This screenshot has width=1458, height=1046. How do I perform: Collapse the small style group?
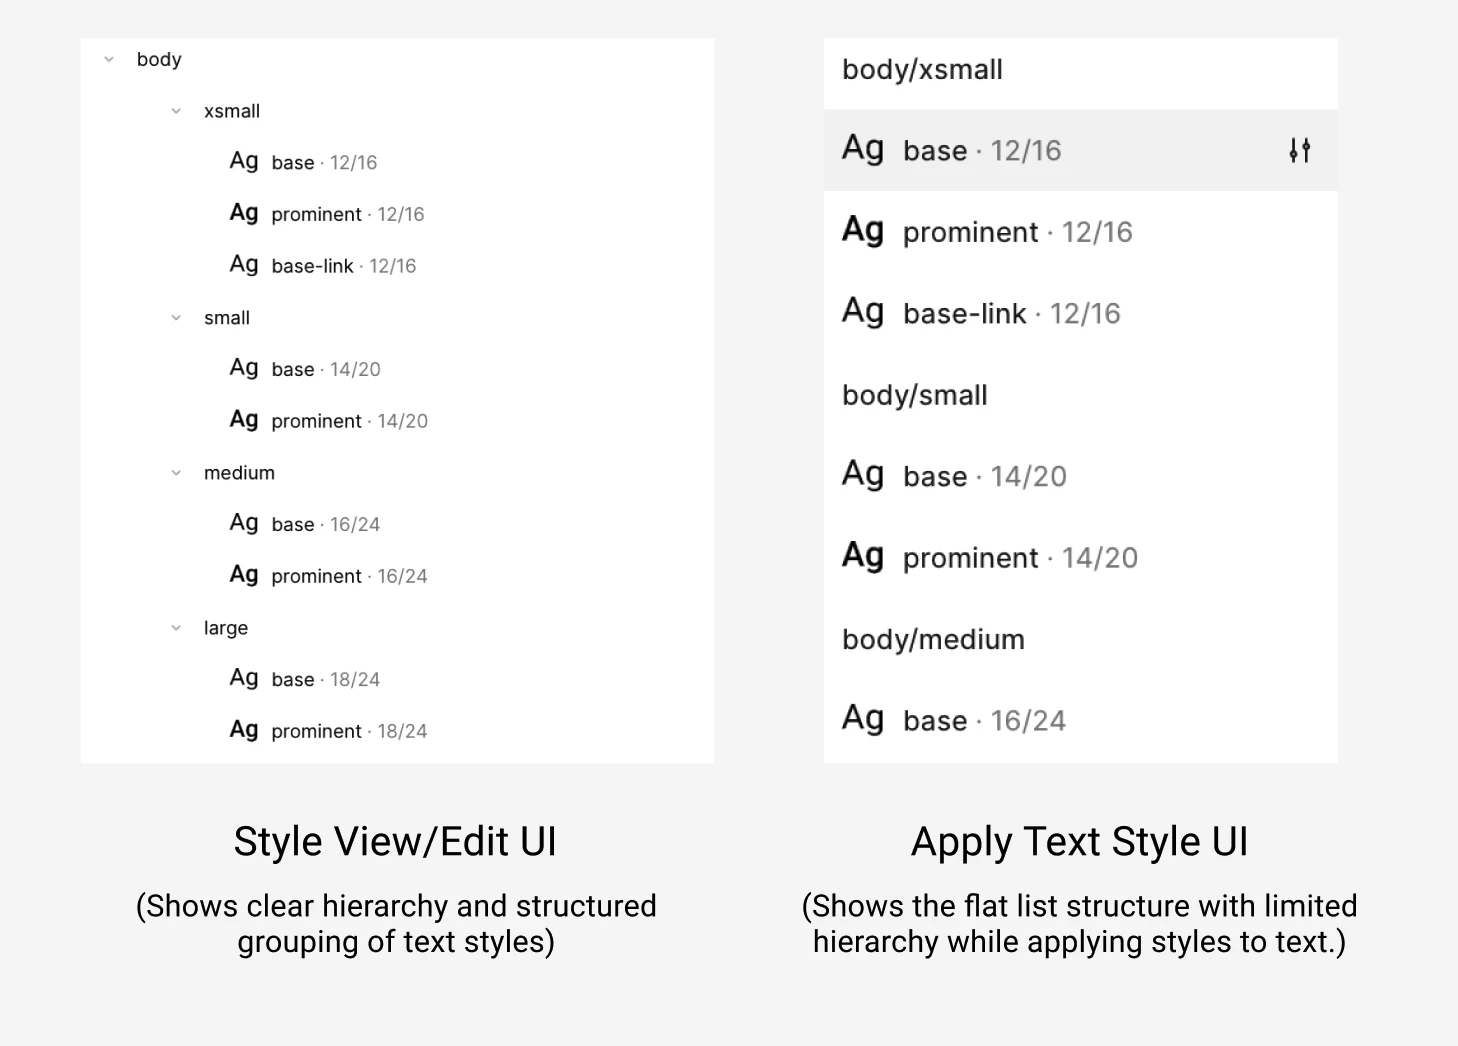(x=176, y=317)
